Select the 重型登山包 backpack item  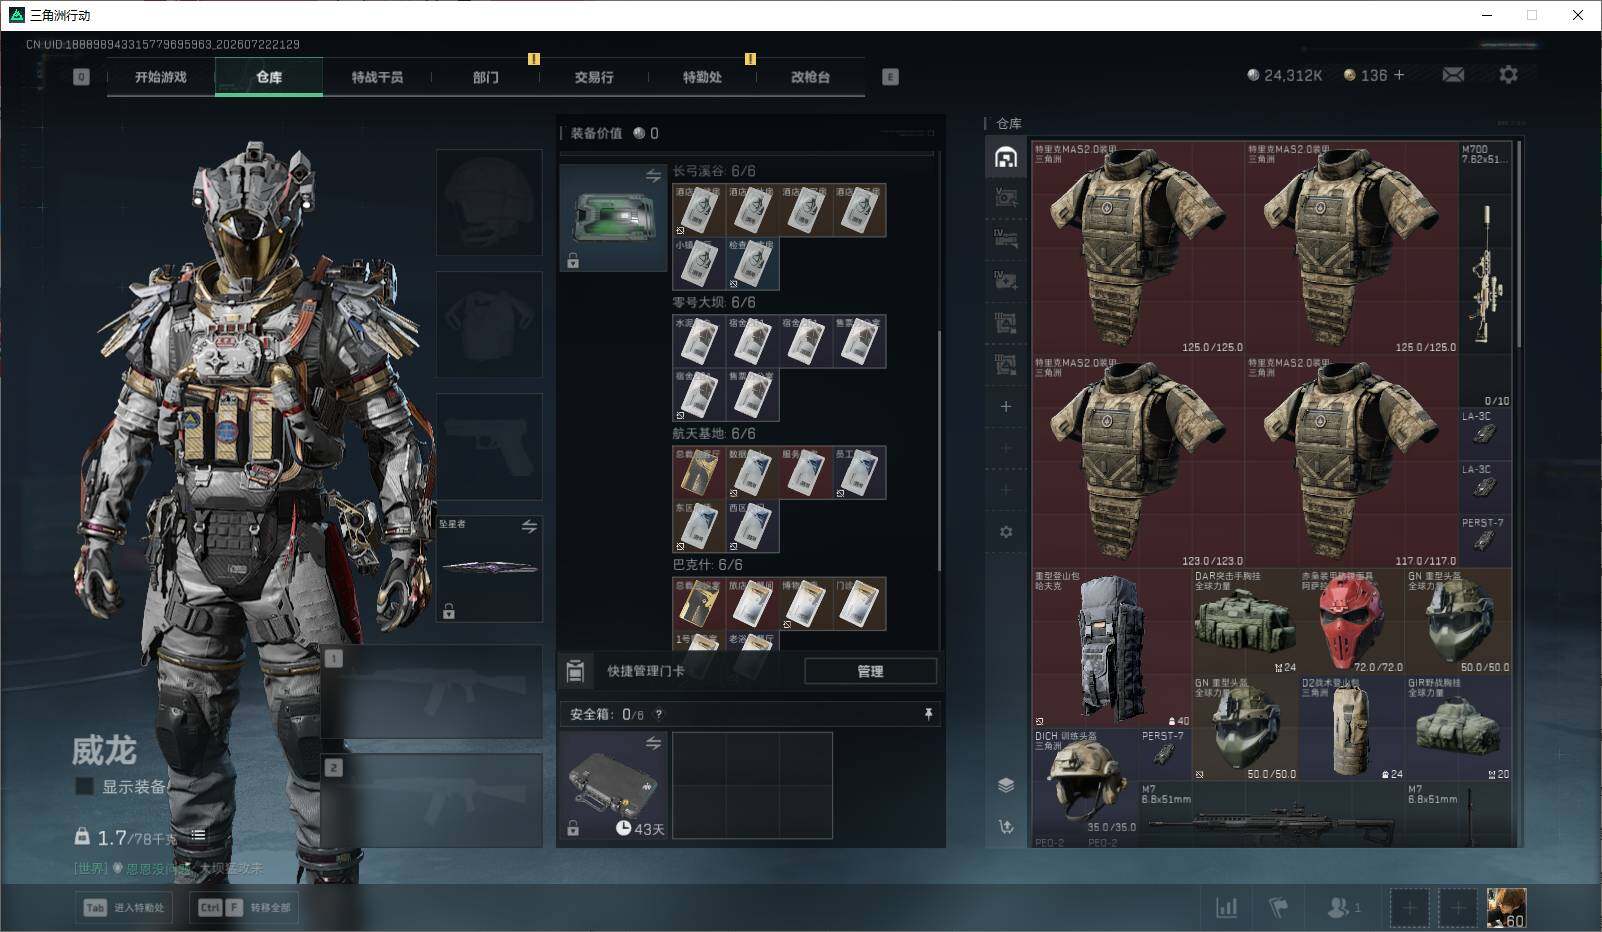coord(1112,648)
